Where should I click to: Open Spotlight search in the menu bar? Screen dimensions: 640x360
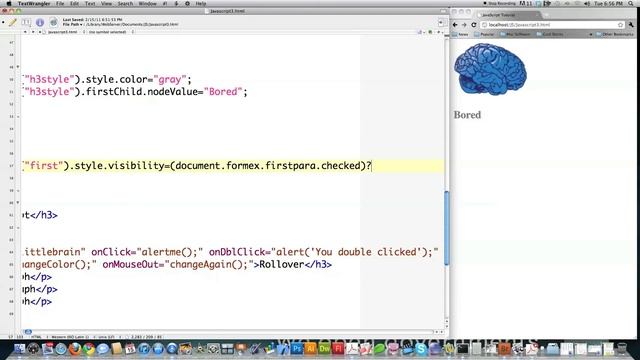click(x=631, y=3)
